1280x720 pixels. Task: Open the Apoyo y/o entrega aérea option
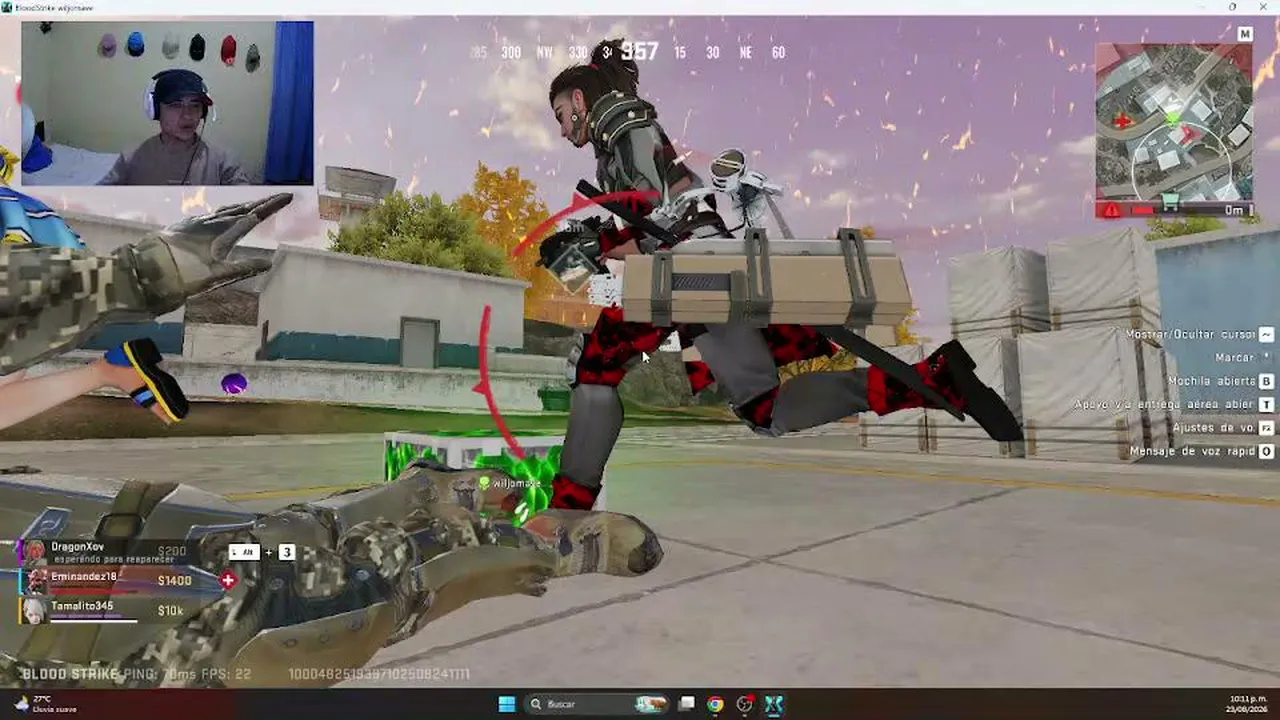(x=1164, y=405)
